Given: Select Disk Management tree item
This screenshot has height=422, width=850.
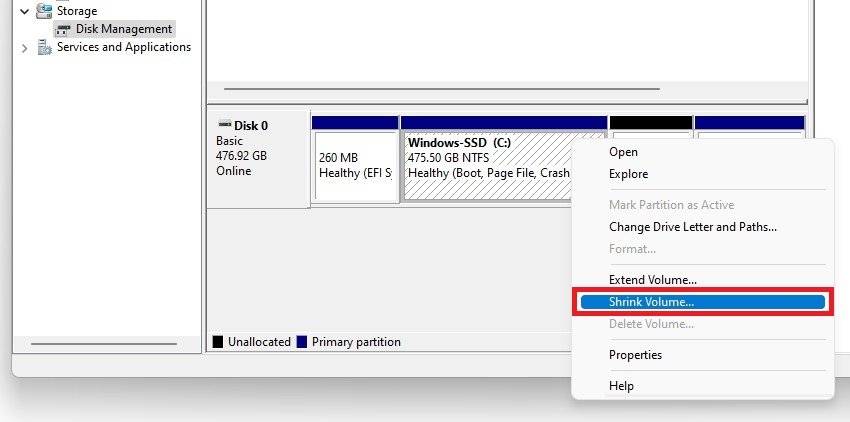Looking at the screenshot, I should [x=124, y=29].
